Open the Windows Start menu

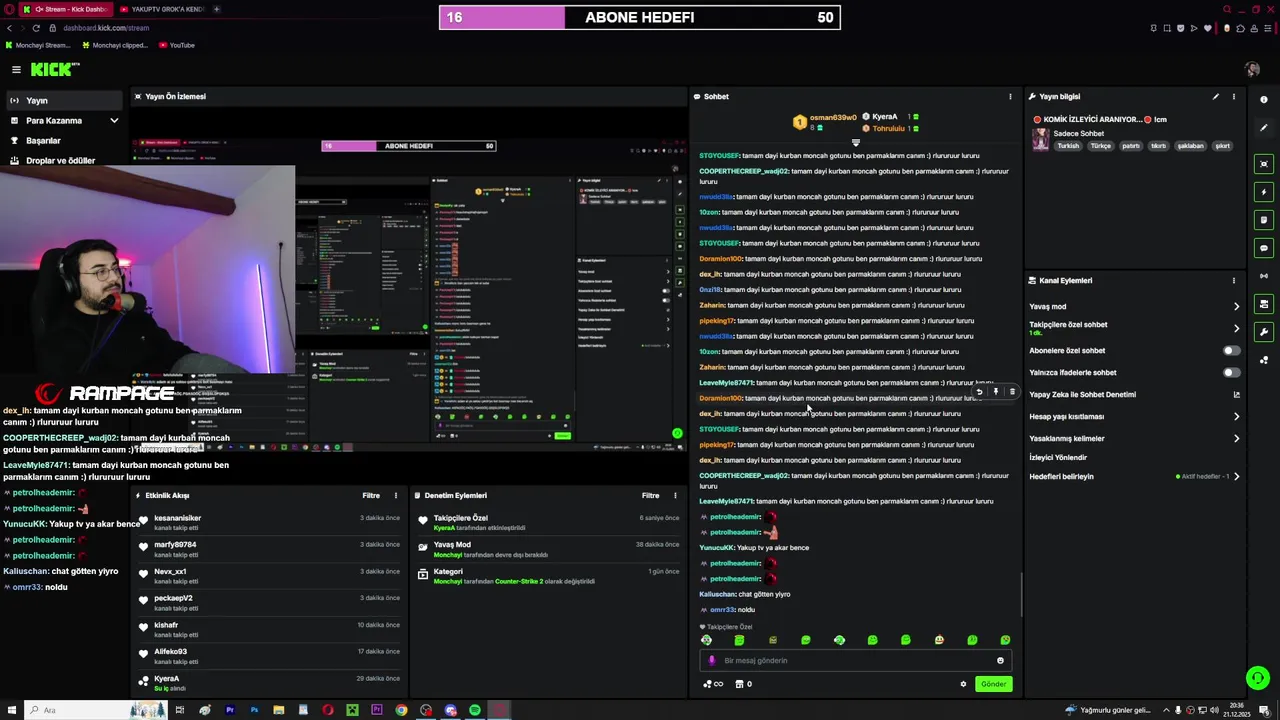coord(11,710)
